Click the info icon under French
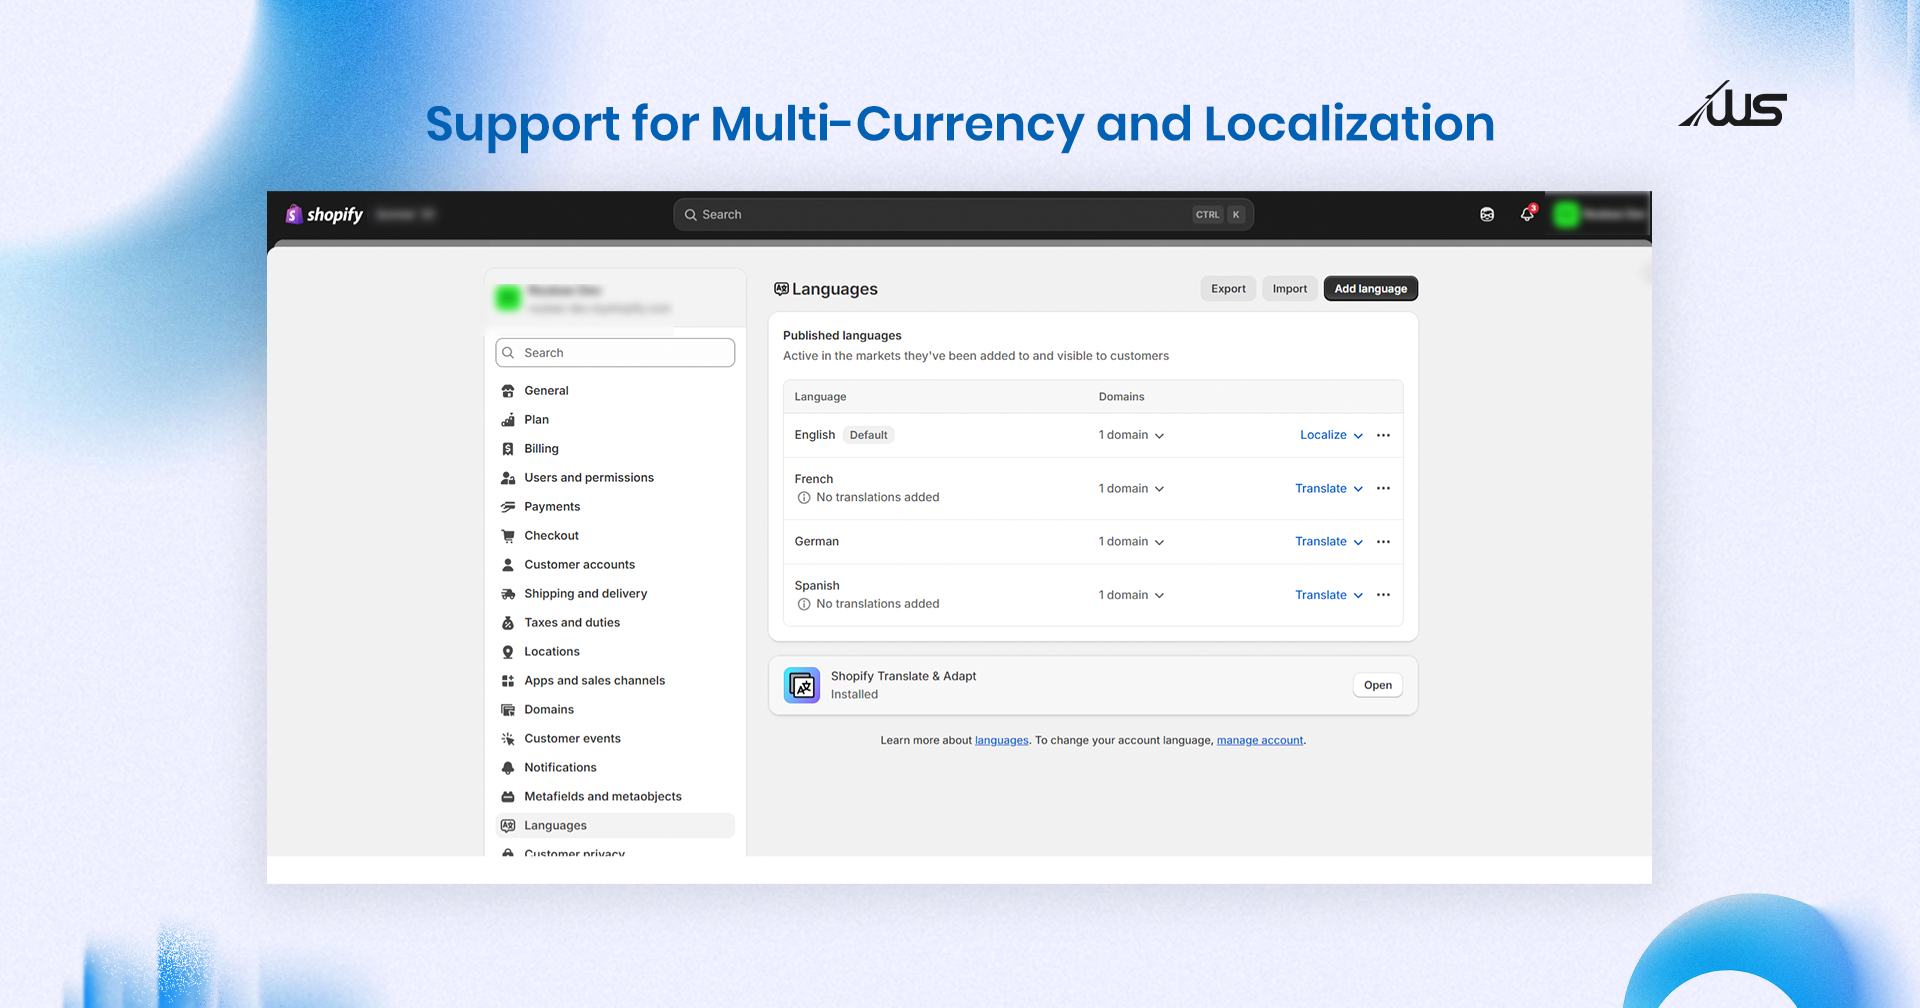 [804, 498]
